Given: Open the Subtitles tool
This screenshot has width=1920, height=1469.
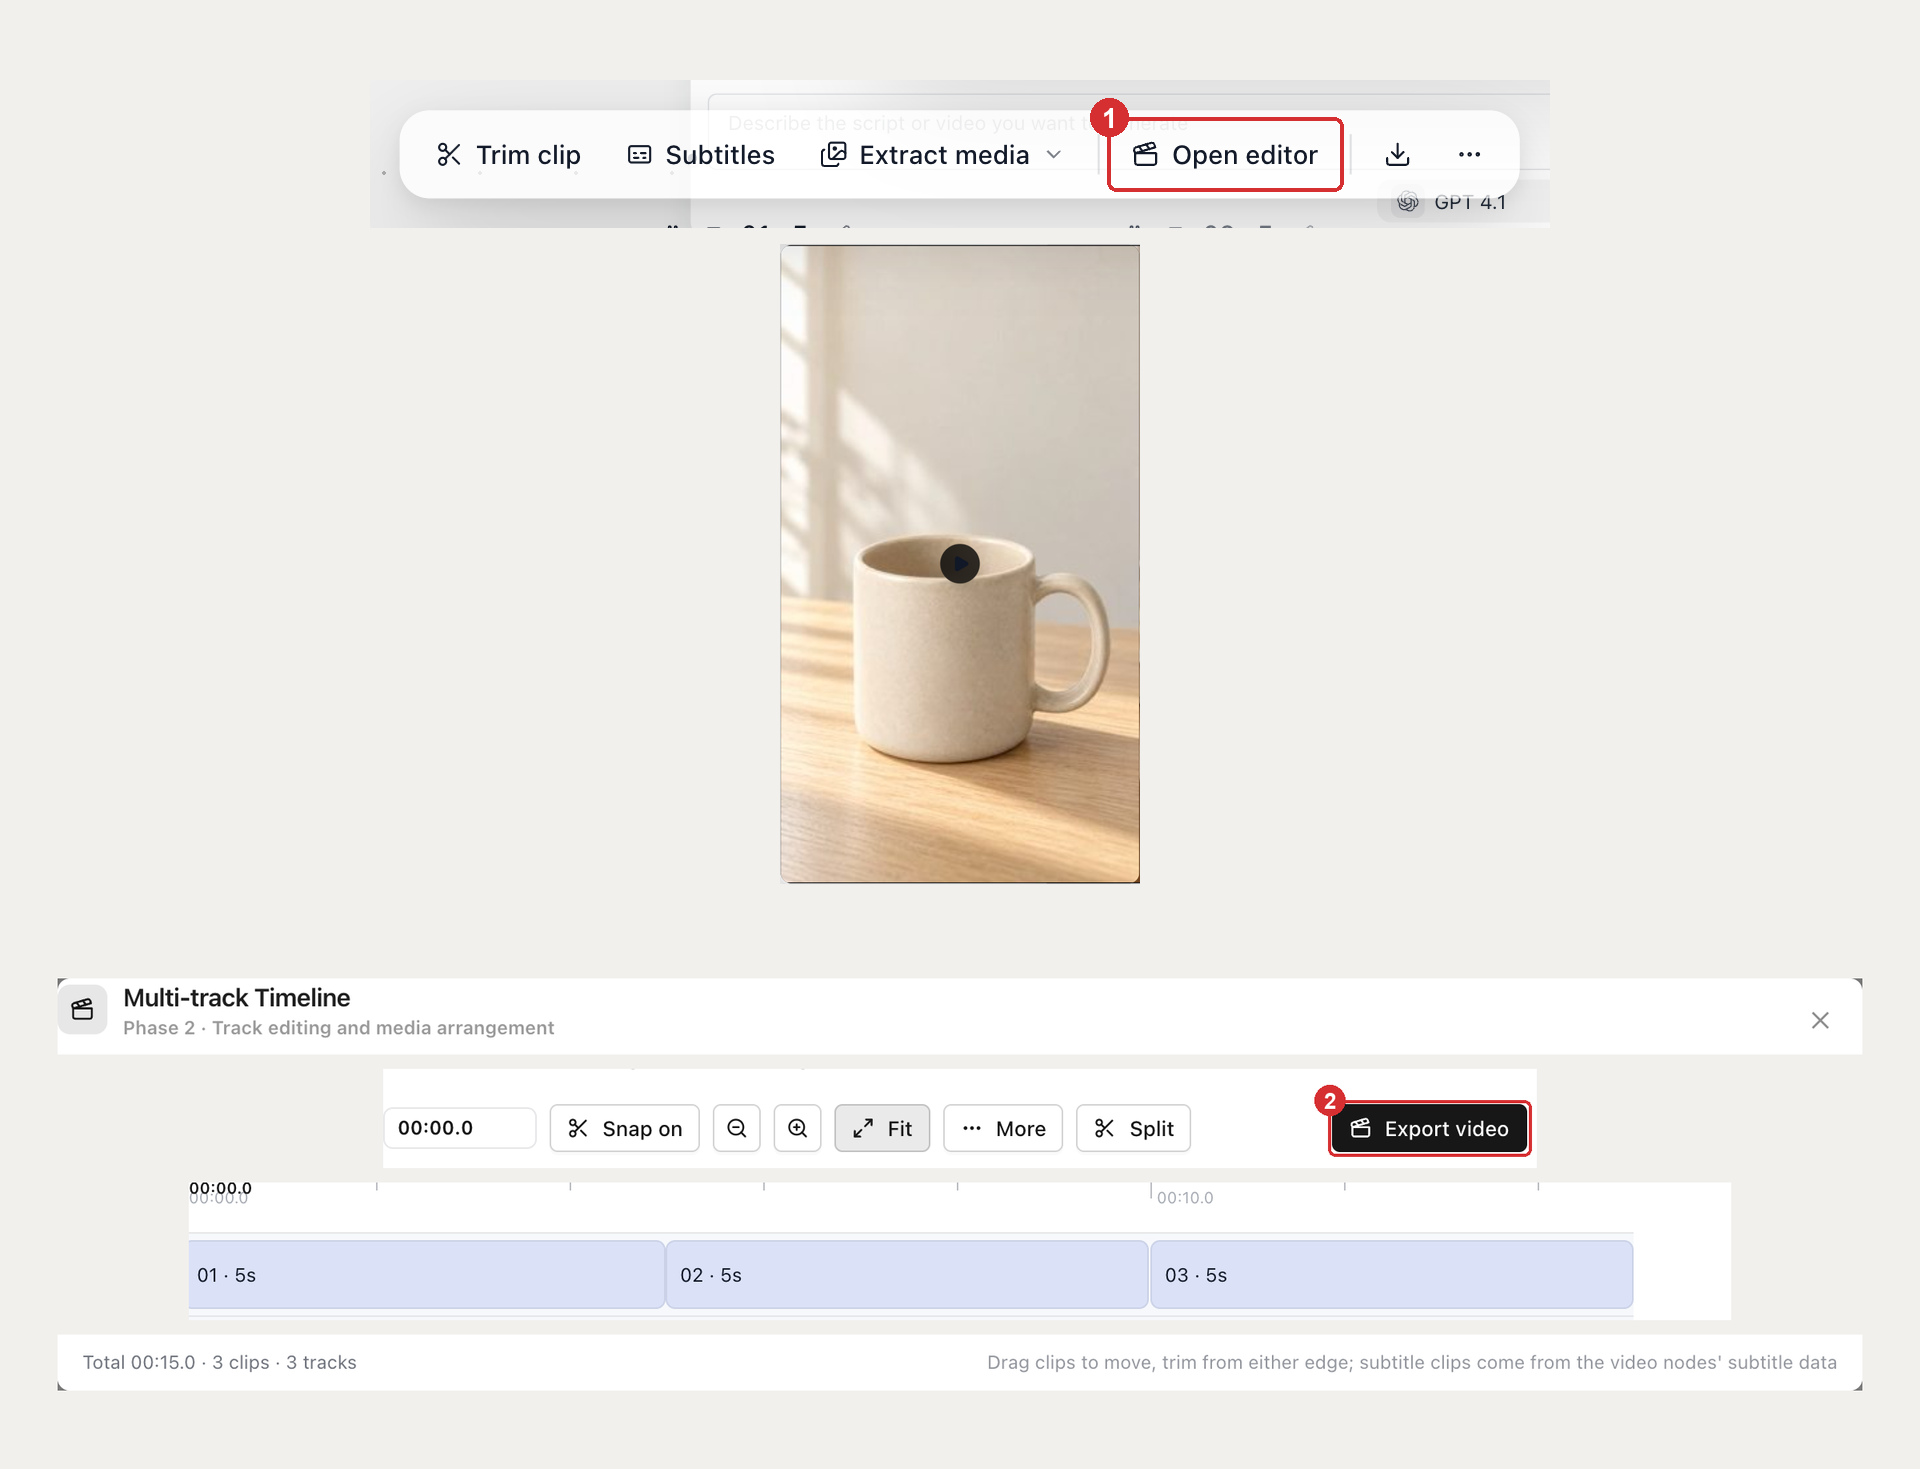Looking at the screenshot, I should pyautogui.click(x=701, y=155).
